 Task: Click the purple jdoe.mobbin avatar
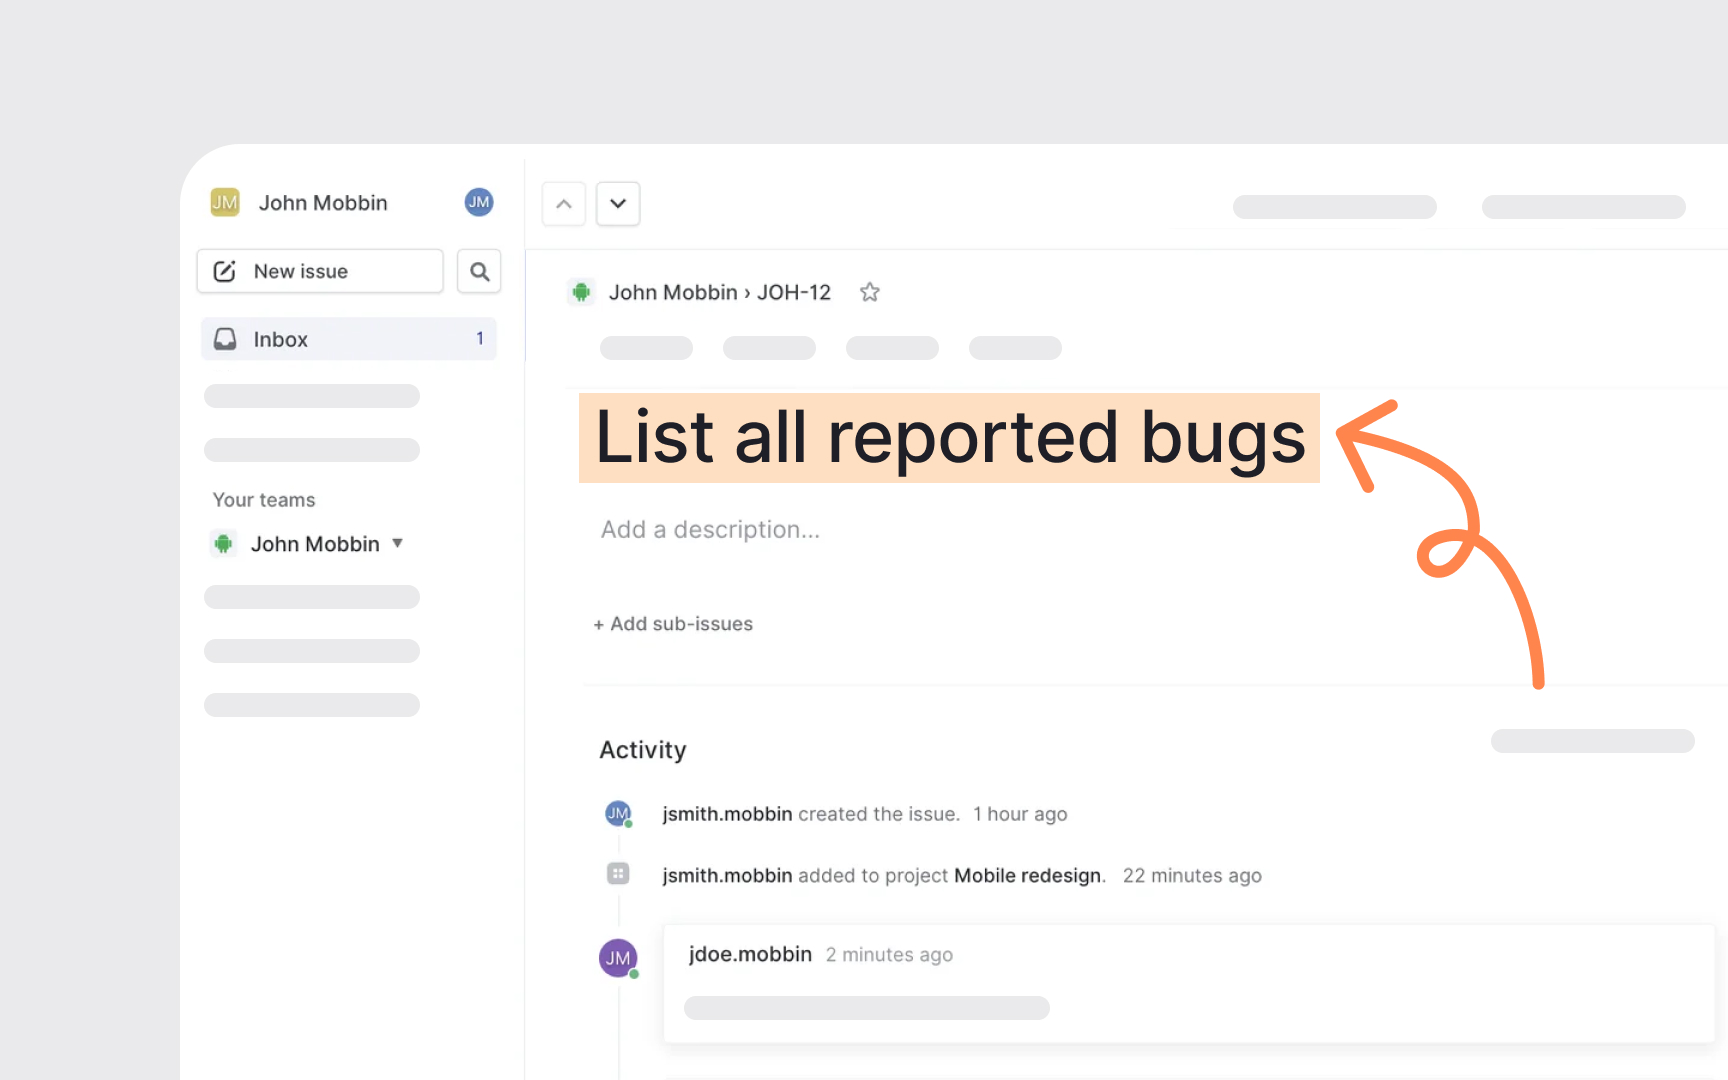point(618,958)
